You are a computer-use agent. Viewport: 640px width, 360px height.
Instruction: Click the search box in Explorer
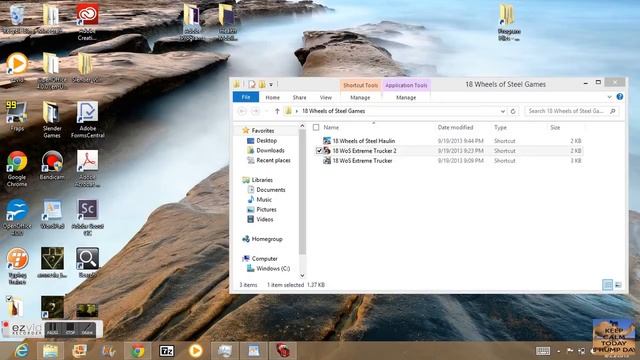[x=571, y=111]
